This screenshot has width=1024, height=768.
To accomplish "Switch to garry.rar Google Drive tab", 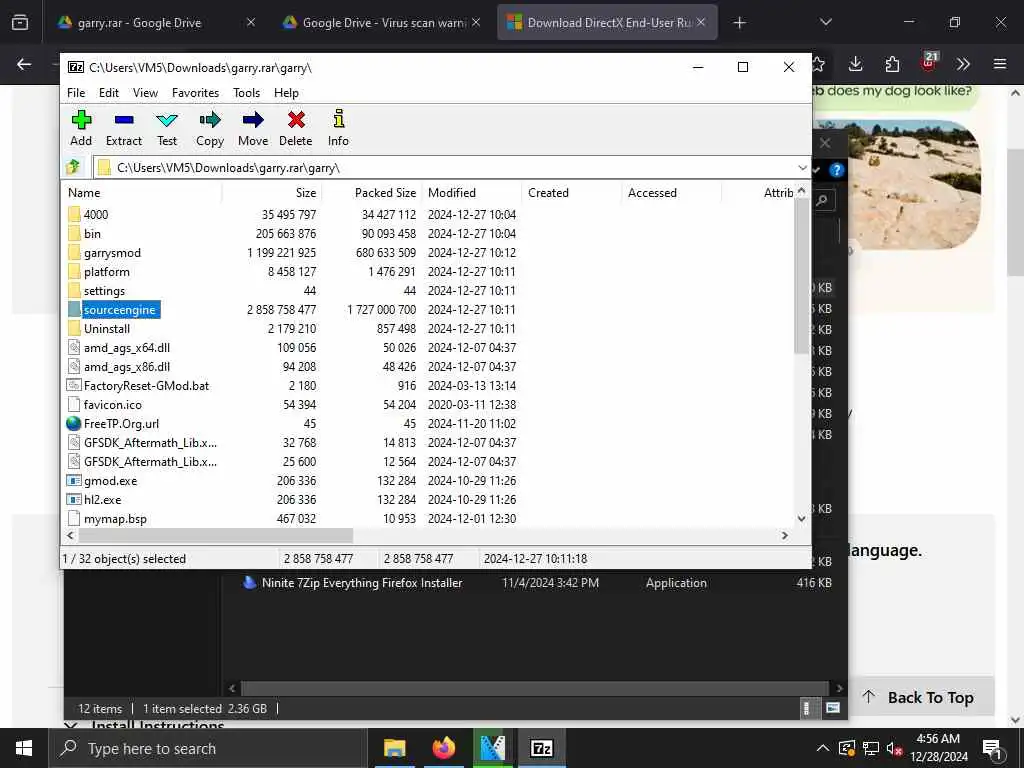I will (x=157, y=23).
